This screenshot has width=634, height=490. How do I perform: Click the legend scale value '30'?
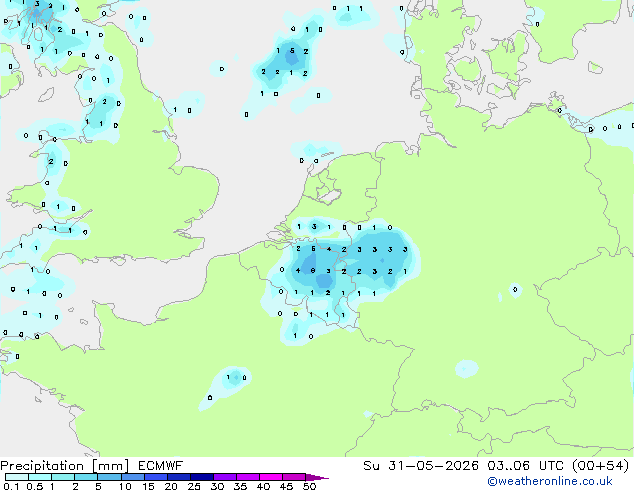pyautogui.click(x=217, y=486)
